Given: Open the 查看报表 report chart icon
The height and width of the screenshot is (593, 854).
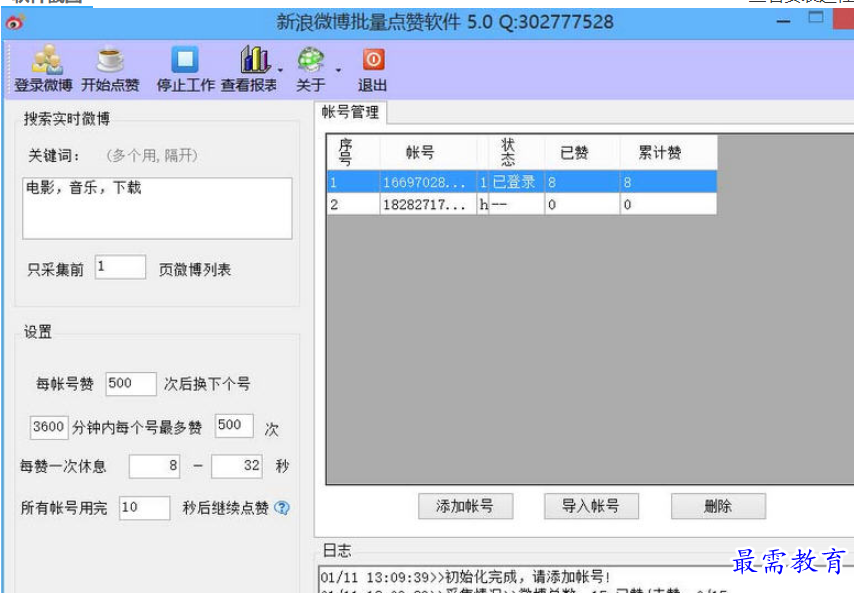Looking at the screenshot, I should [x=249, y=68].
